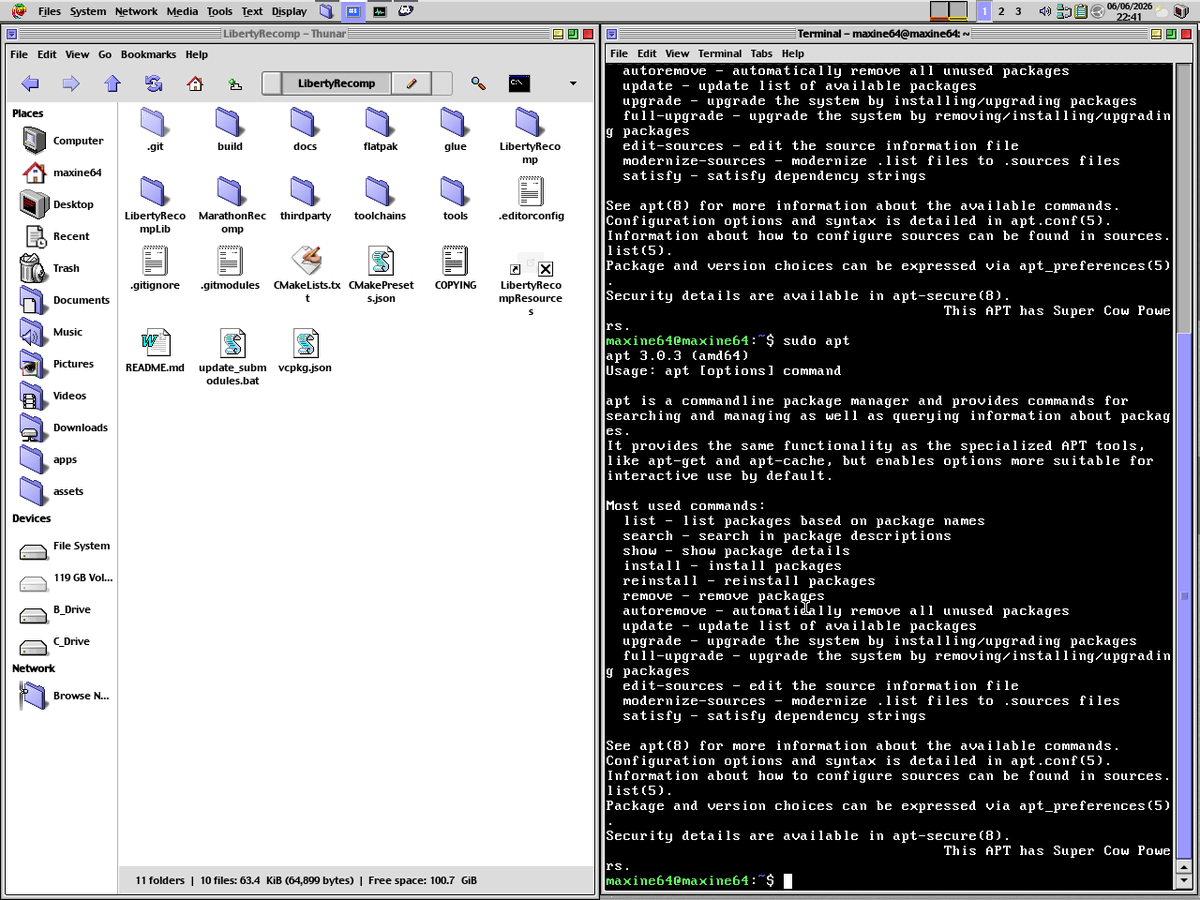Open Thunar's Go menu
The width and height of the screenshot is (1200, 900).
click(105, 54)
